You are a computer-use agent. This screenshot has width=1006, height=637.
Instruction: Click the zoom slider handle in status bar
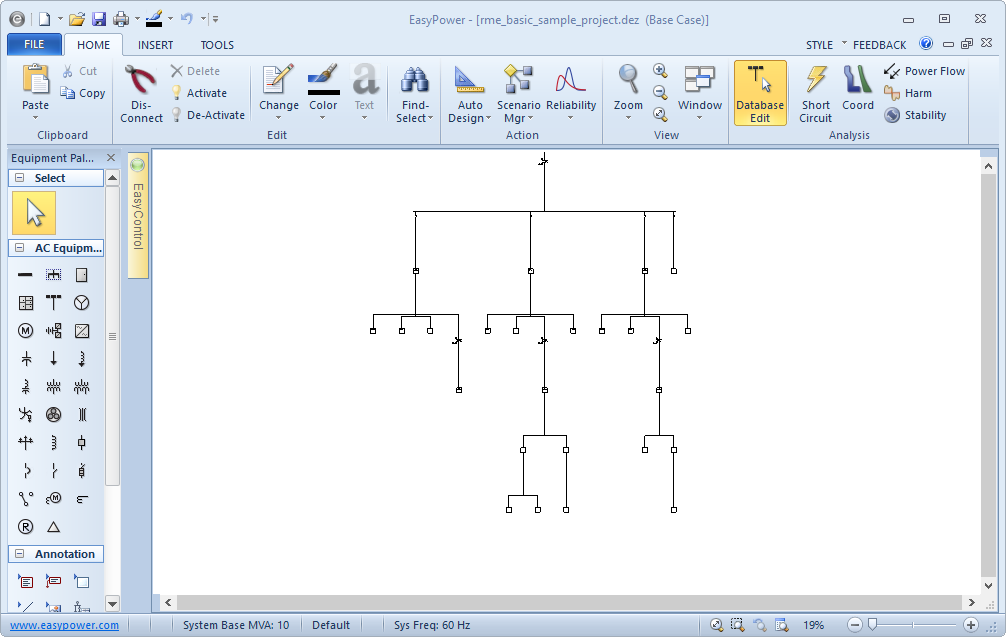(872, 625)
